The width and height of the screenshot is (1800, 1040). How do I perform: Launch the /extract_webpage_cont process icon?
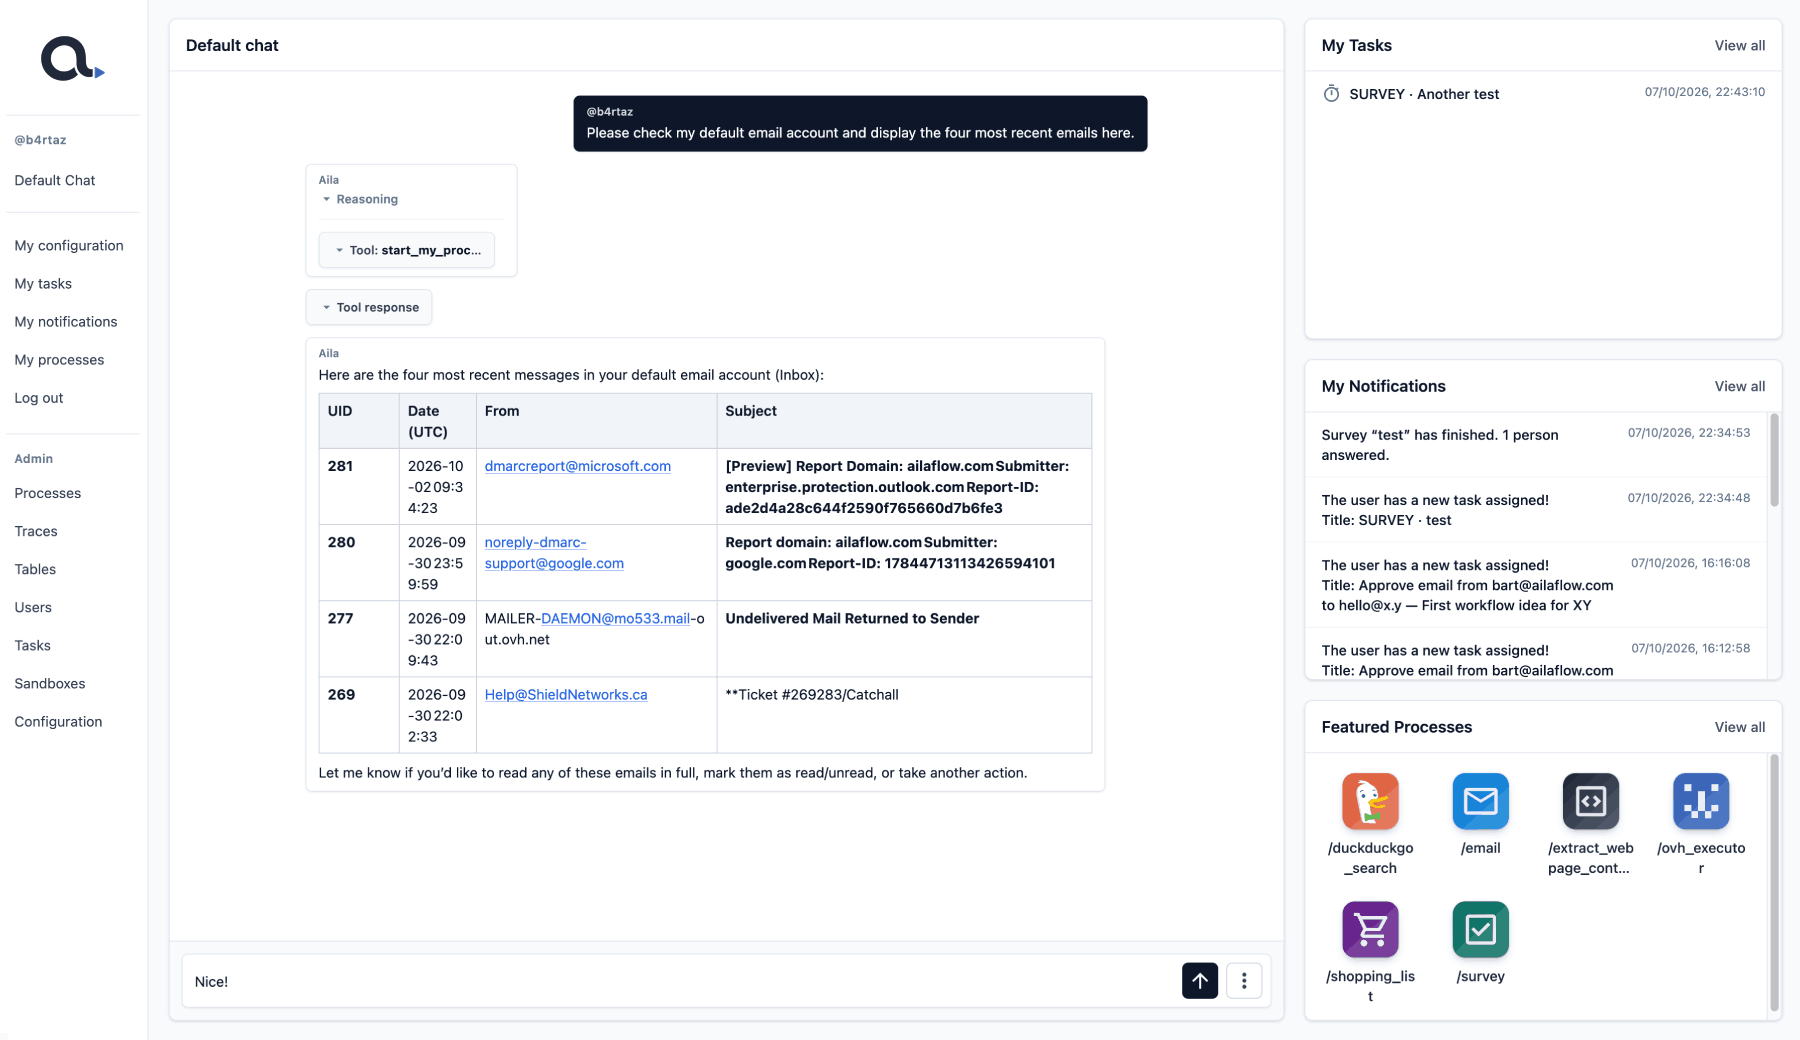(1590, 801)
